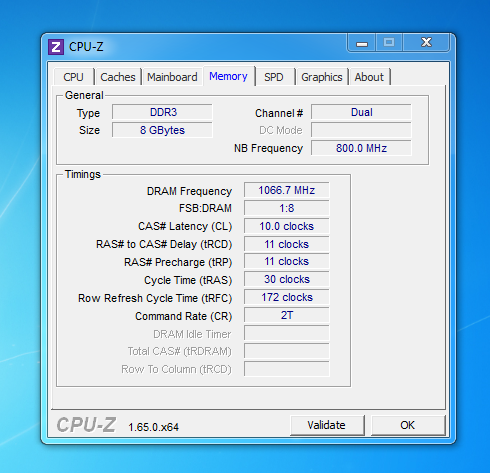Click the Memory tab
The height and width of the screenshot is (473, 490).
[x=229, y=76]
